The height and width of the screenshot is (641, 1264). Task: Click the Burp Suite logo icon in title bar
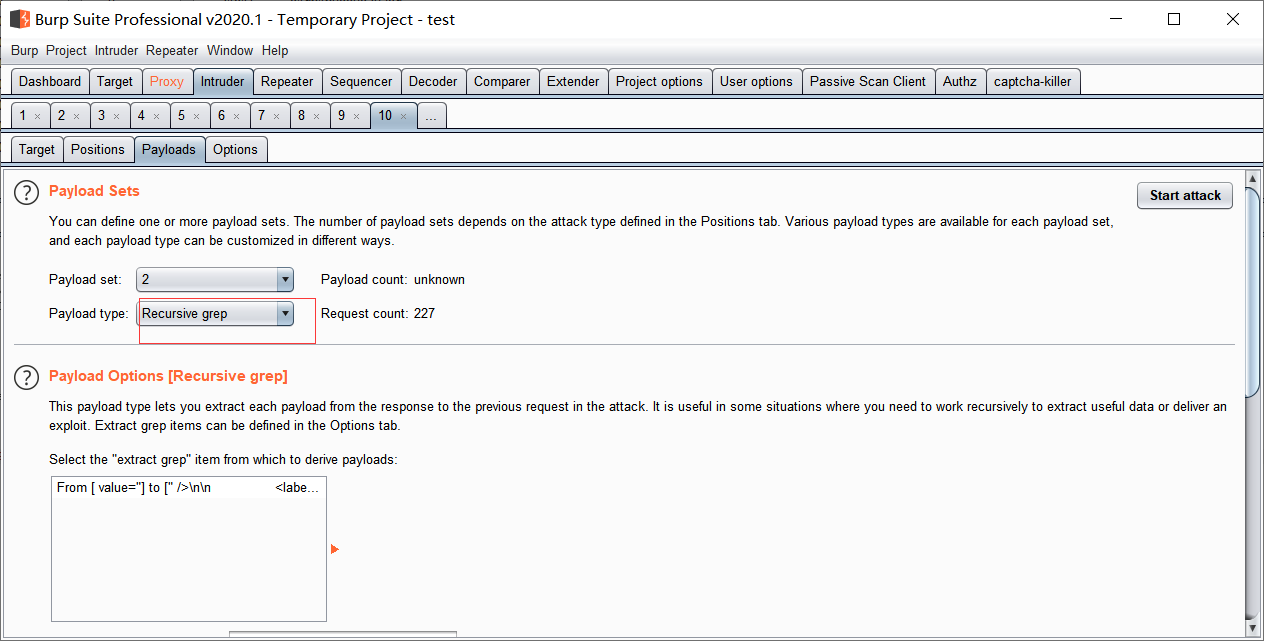(x=20, y=19)
